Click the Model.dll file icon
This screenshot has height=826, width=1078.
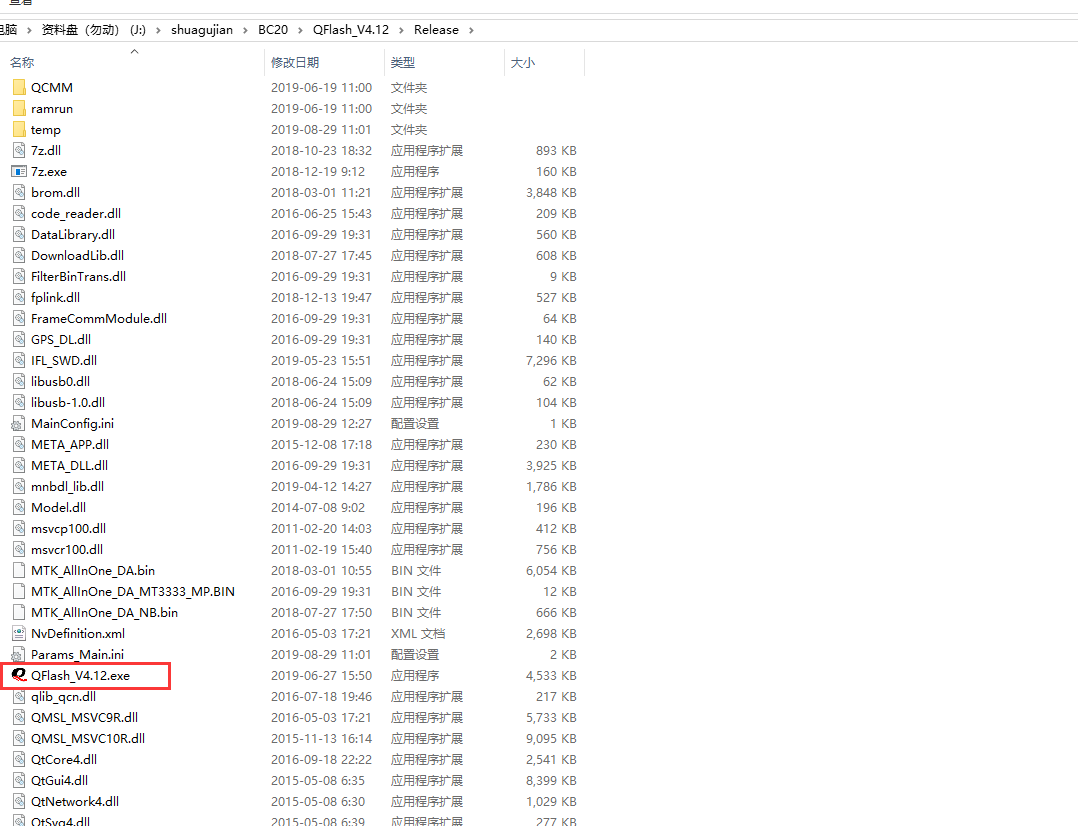pos(19,508)
